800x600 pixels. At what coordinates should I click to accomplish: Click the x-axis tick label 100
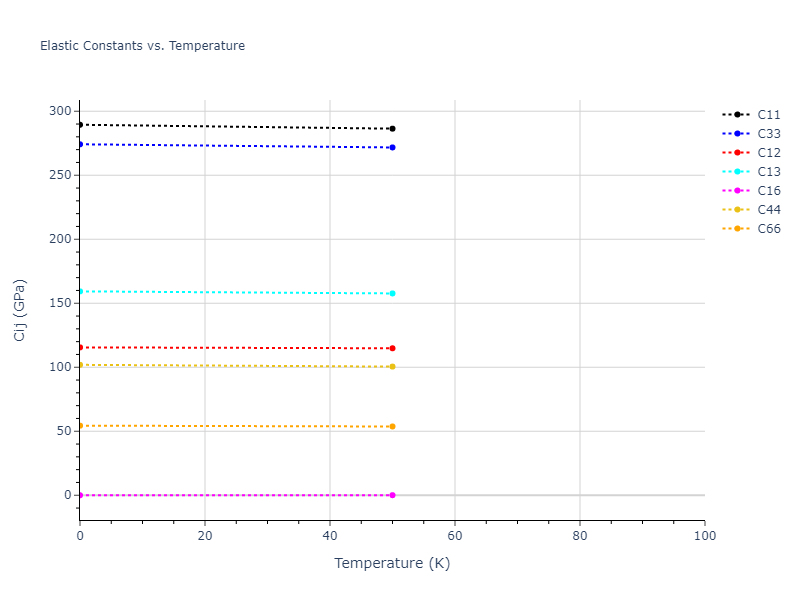704,537
